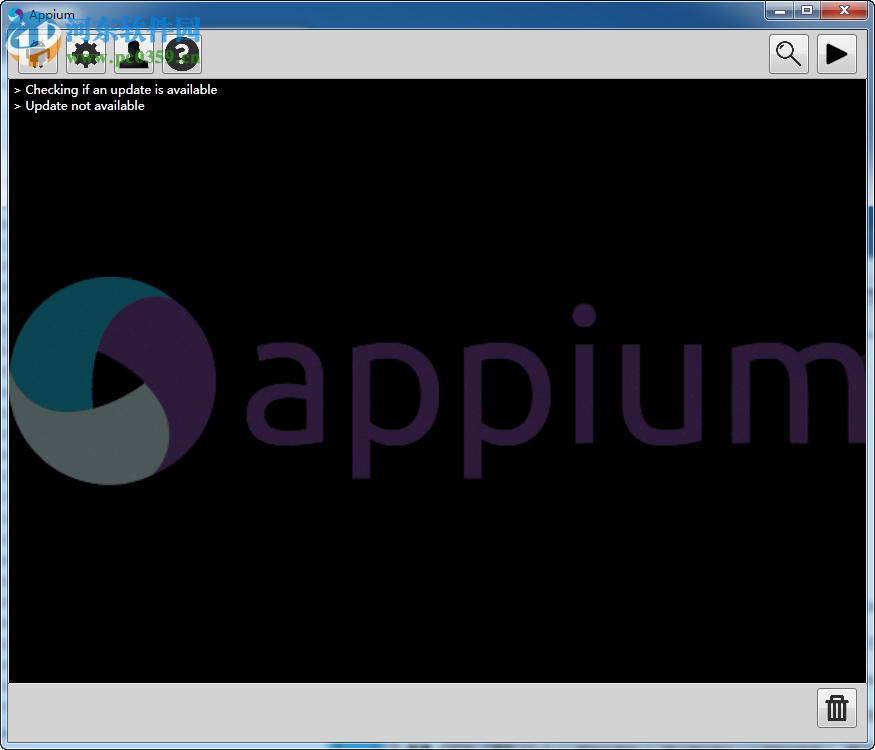Click the Appium icon in the title bar
The image size is (875, 750).
tap(17, 14)
